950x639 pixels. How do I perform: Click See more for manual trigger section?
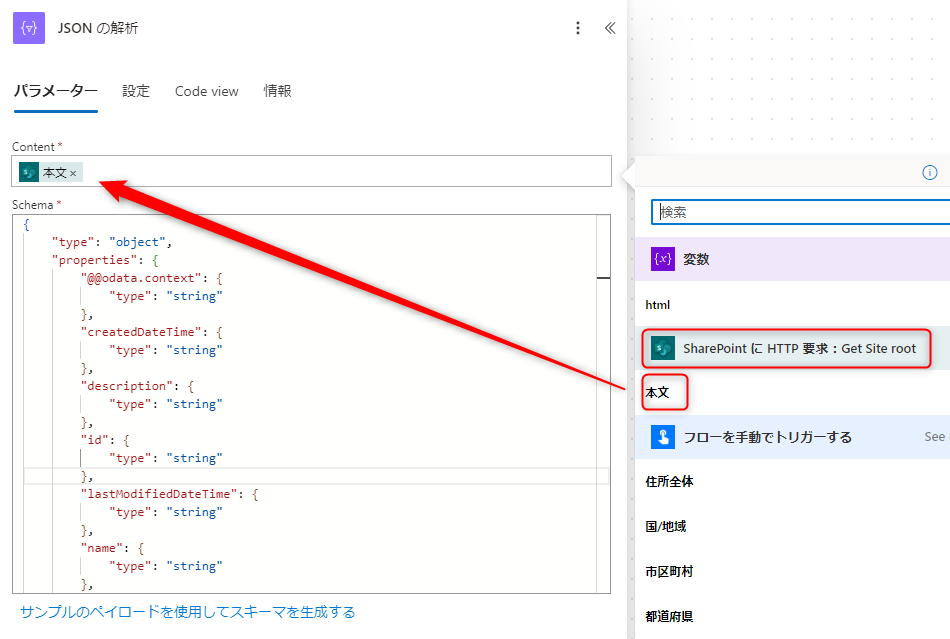935,437
